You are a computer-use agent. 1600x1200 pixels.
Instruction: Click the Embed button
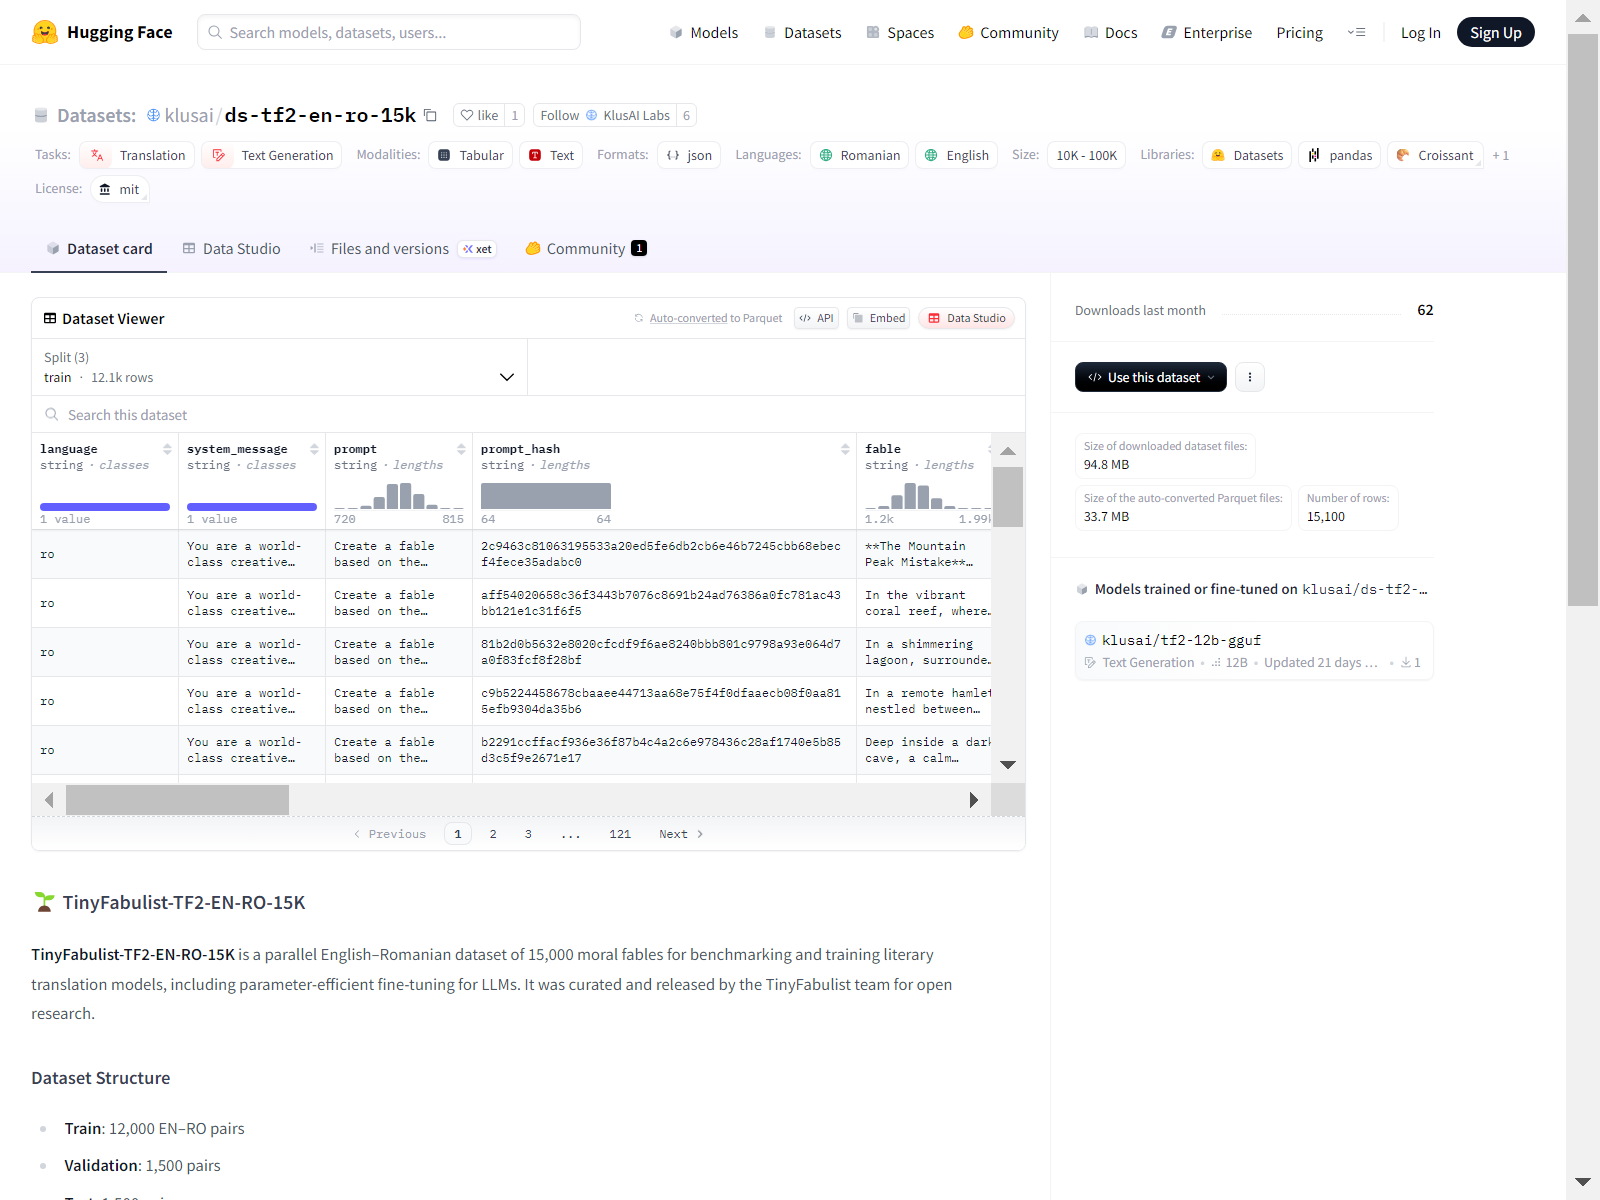click(x=878, y=318)
